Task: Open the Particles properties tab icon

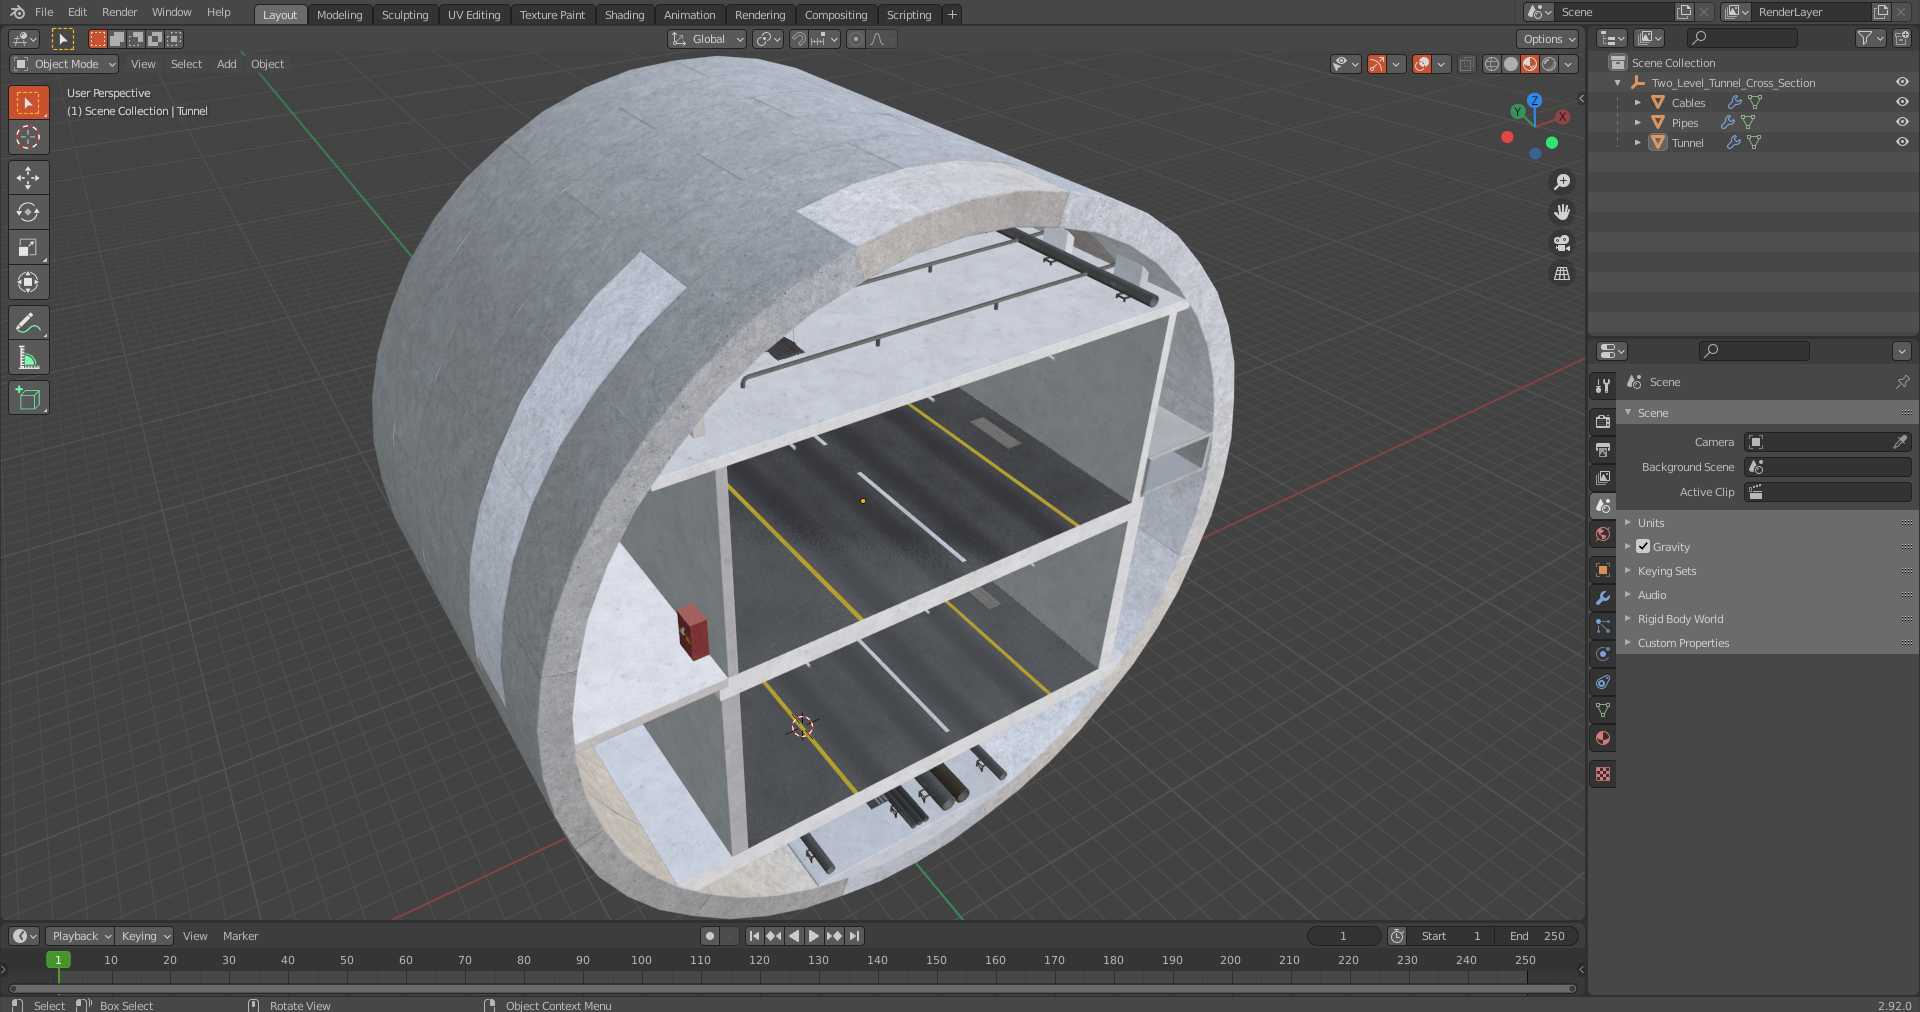Action: tap(1603, 626)
